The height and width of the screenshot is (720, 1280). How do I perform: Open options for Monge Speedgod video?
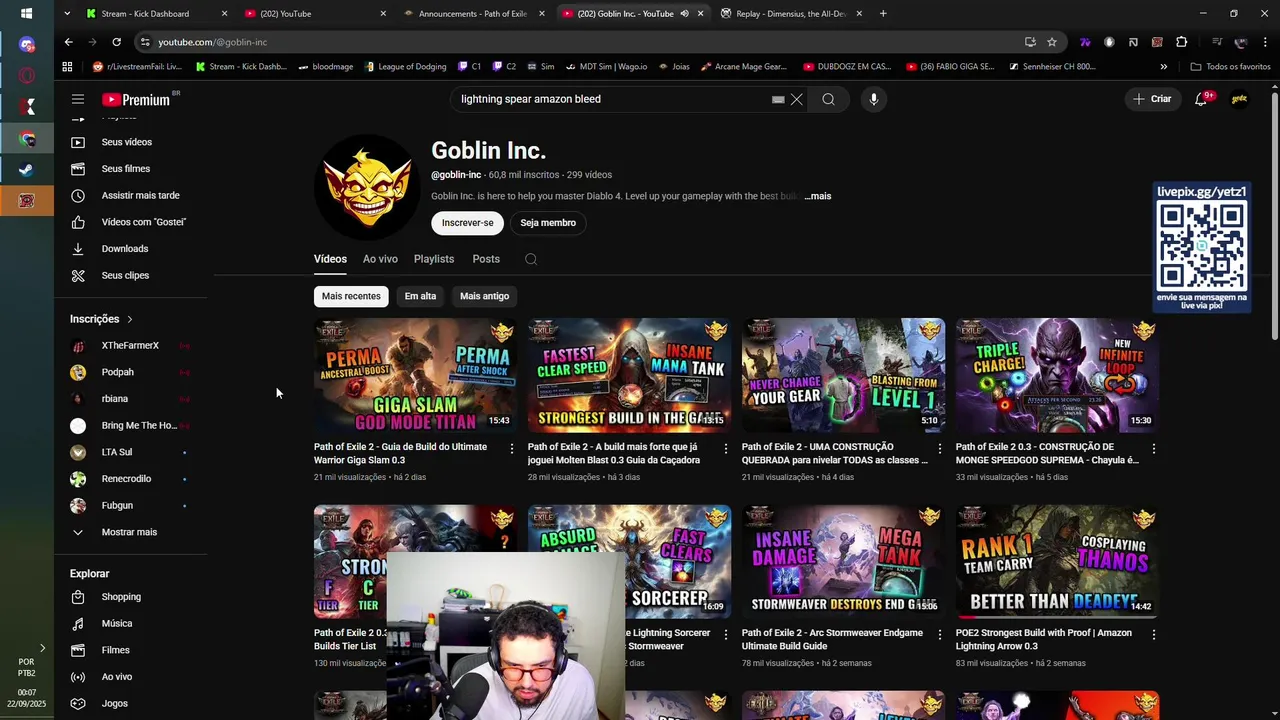1154,448
